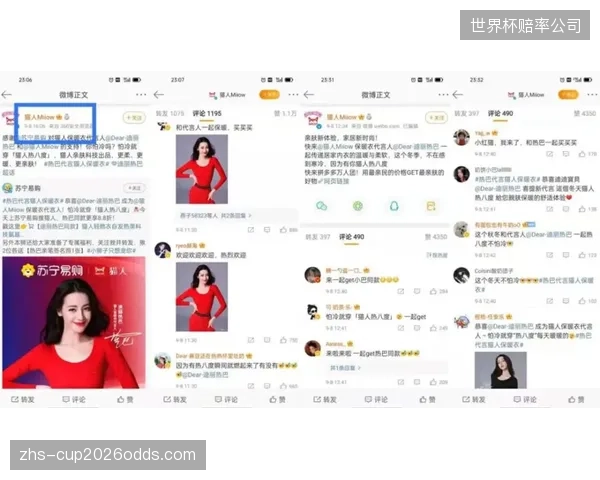600x480 pixels.
Task: Tap the fourth yellow share icon
Action: (x=431, y=206)
